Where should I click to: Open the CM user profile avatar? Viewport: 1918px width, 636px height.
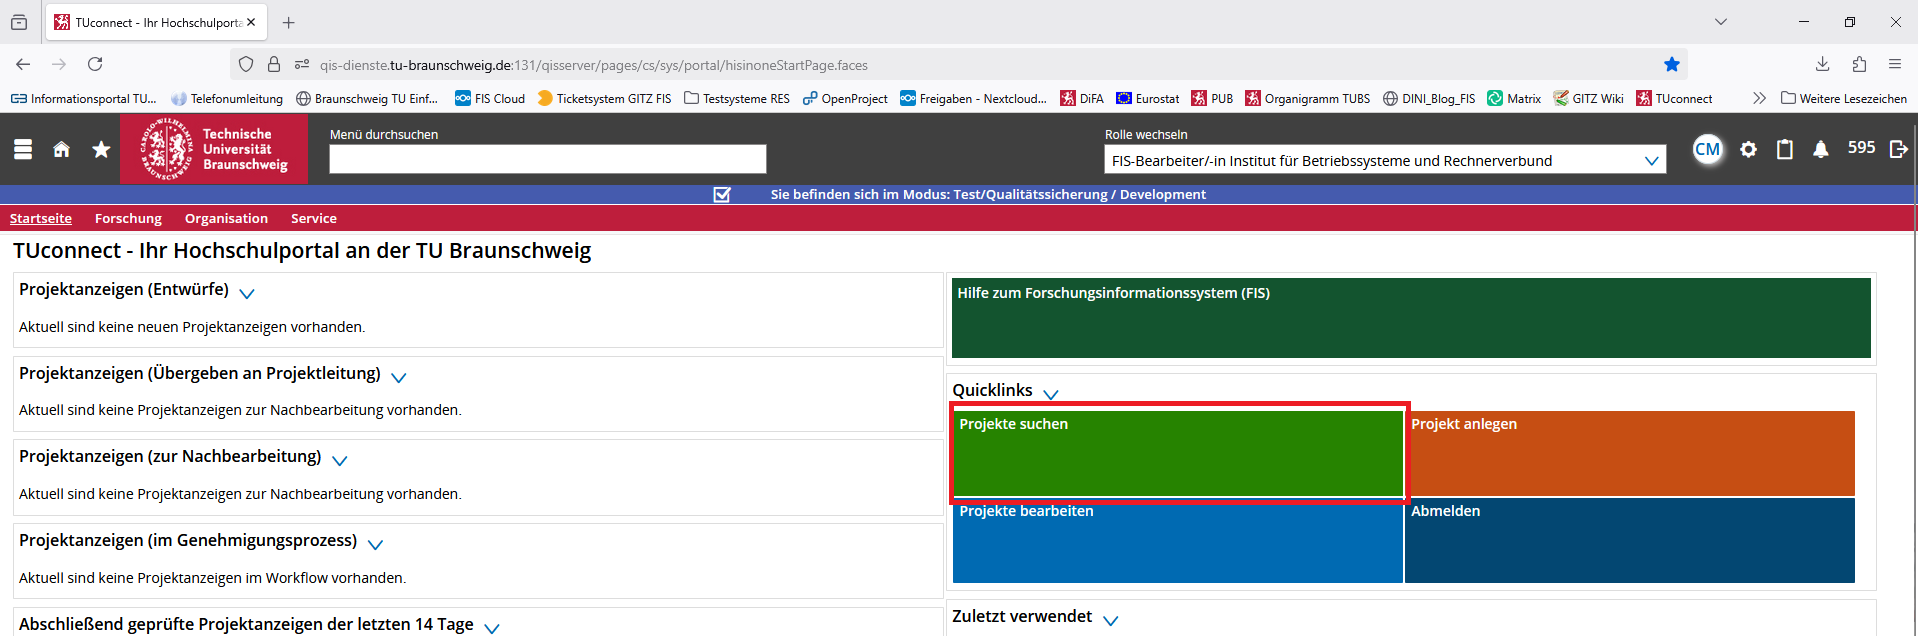[x=1708, y=149]
